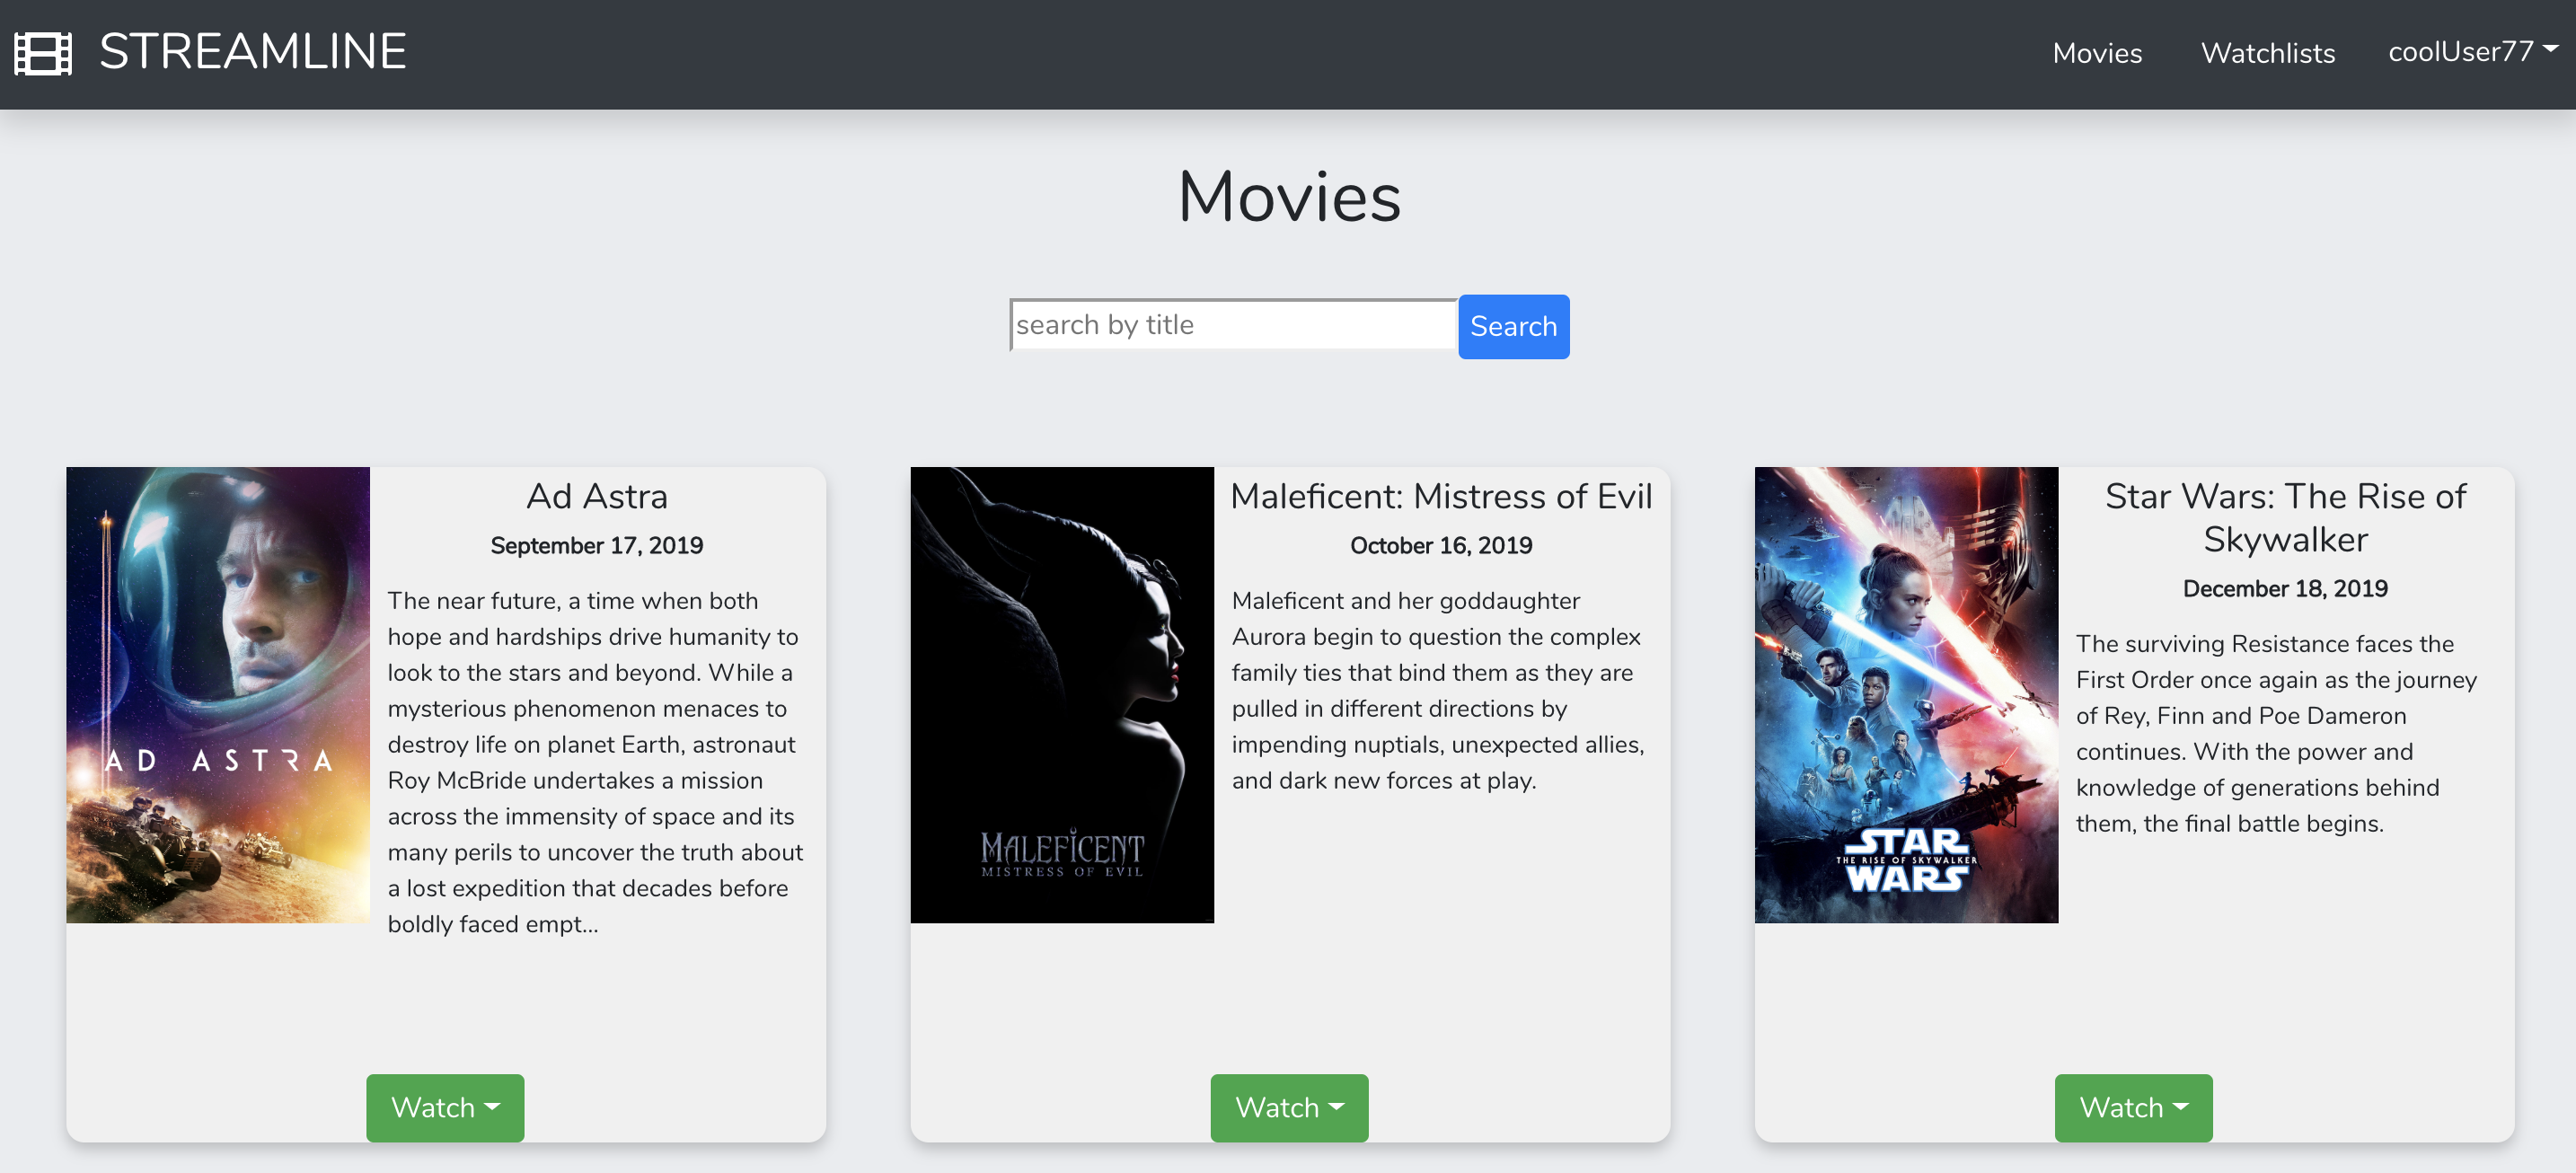Click Star Wars: The Rise of Skywalker title

tap(2285, 518)
